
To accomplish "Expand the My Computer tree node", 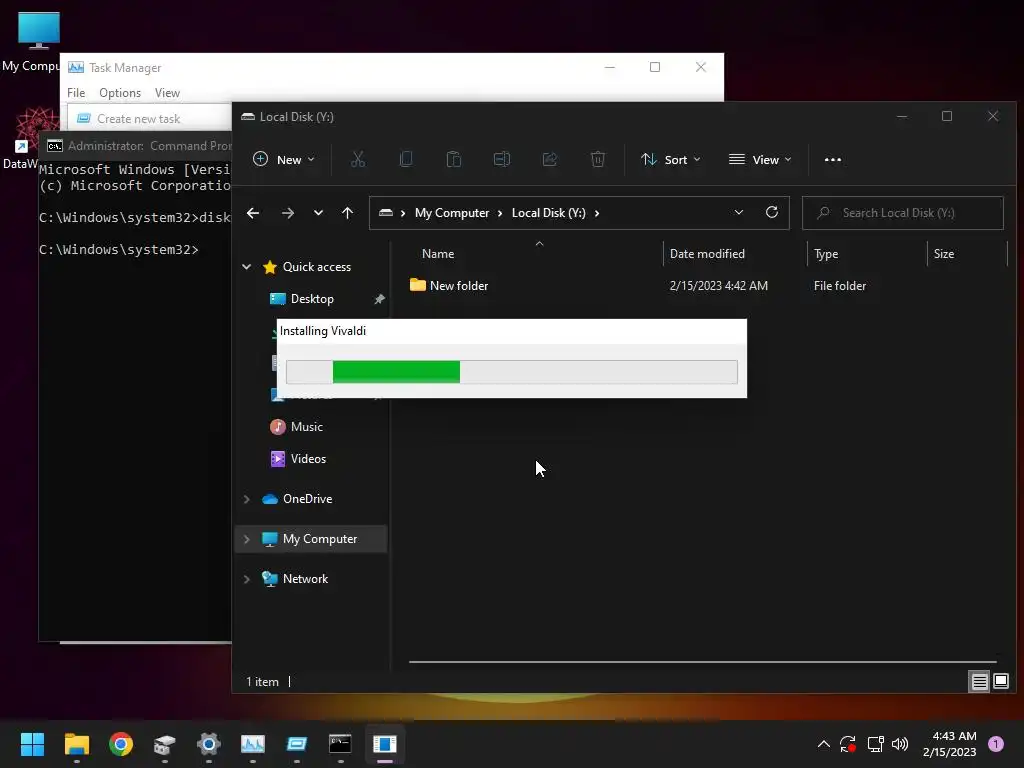I will coord(247,539).
